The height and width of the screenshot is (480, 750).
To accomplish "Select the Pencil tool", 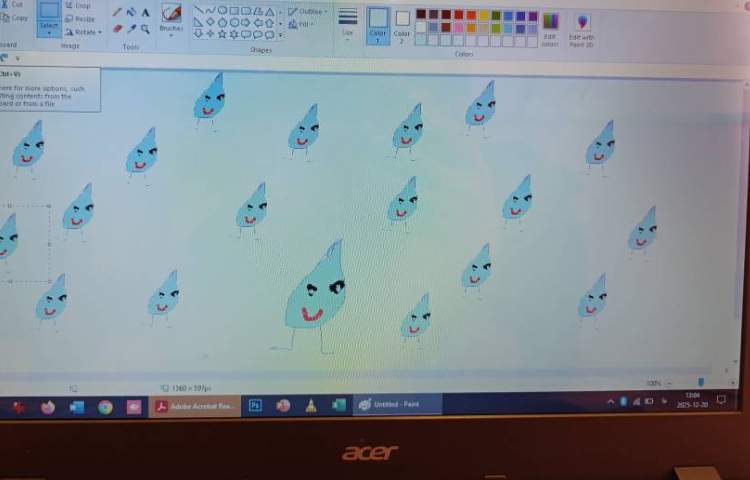I will click(x=117, y=13).
